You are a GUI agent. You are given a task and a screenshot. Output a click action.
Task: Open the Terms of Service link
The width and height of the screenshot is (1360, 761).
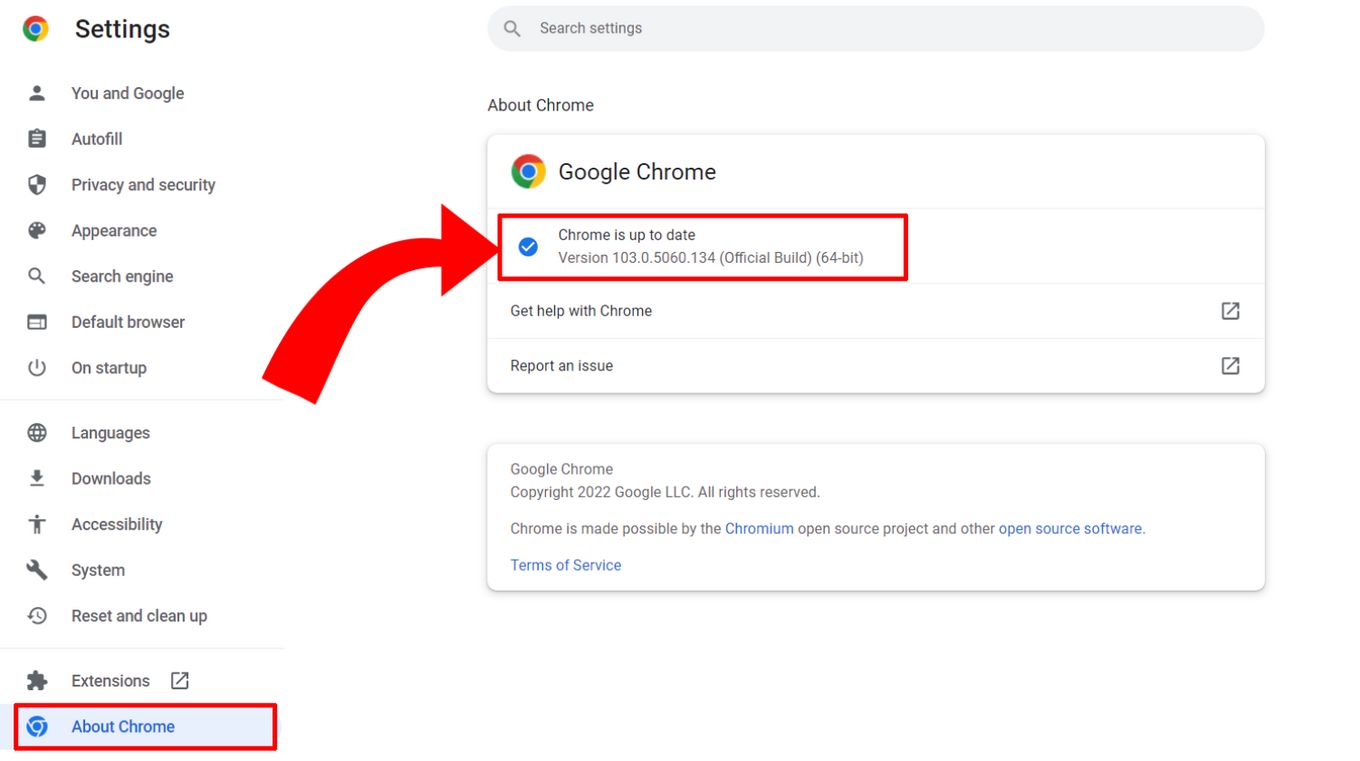[565, 564]
